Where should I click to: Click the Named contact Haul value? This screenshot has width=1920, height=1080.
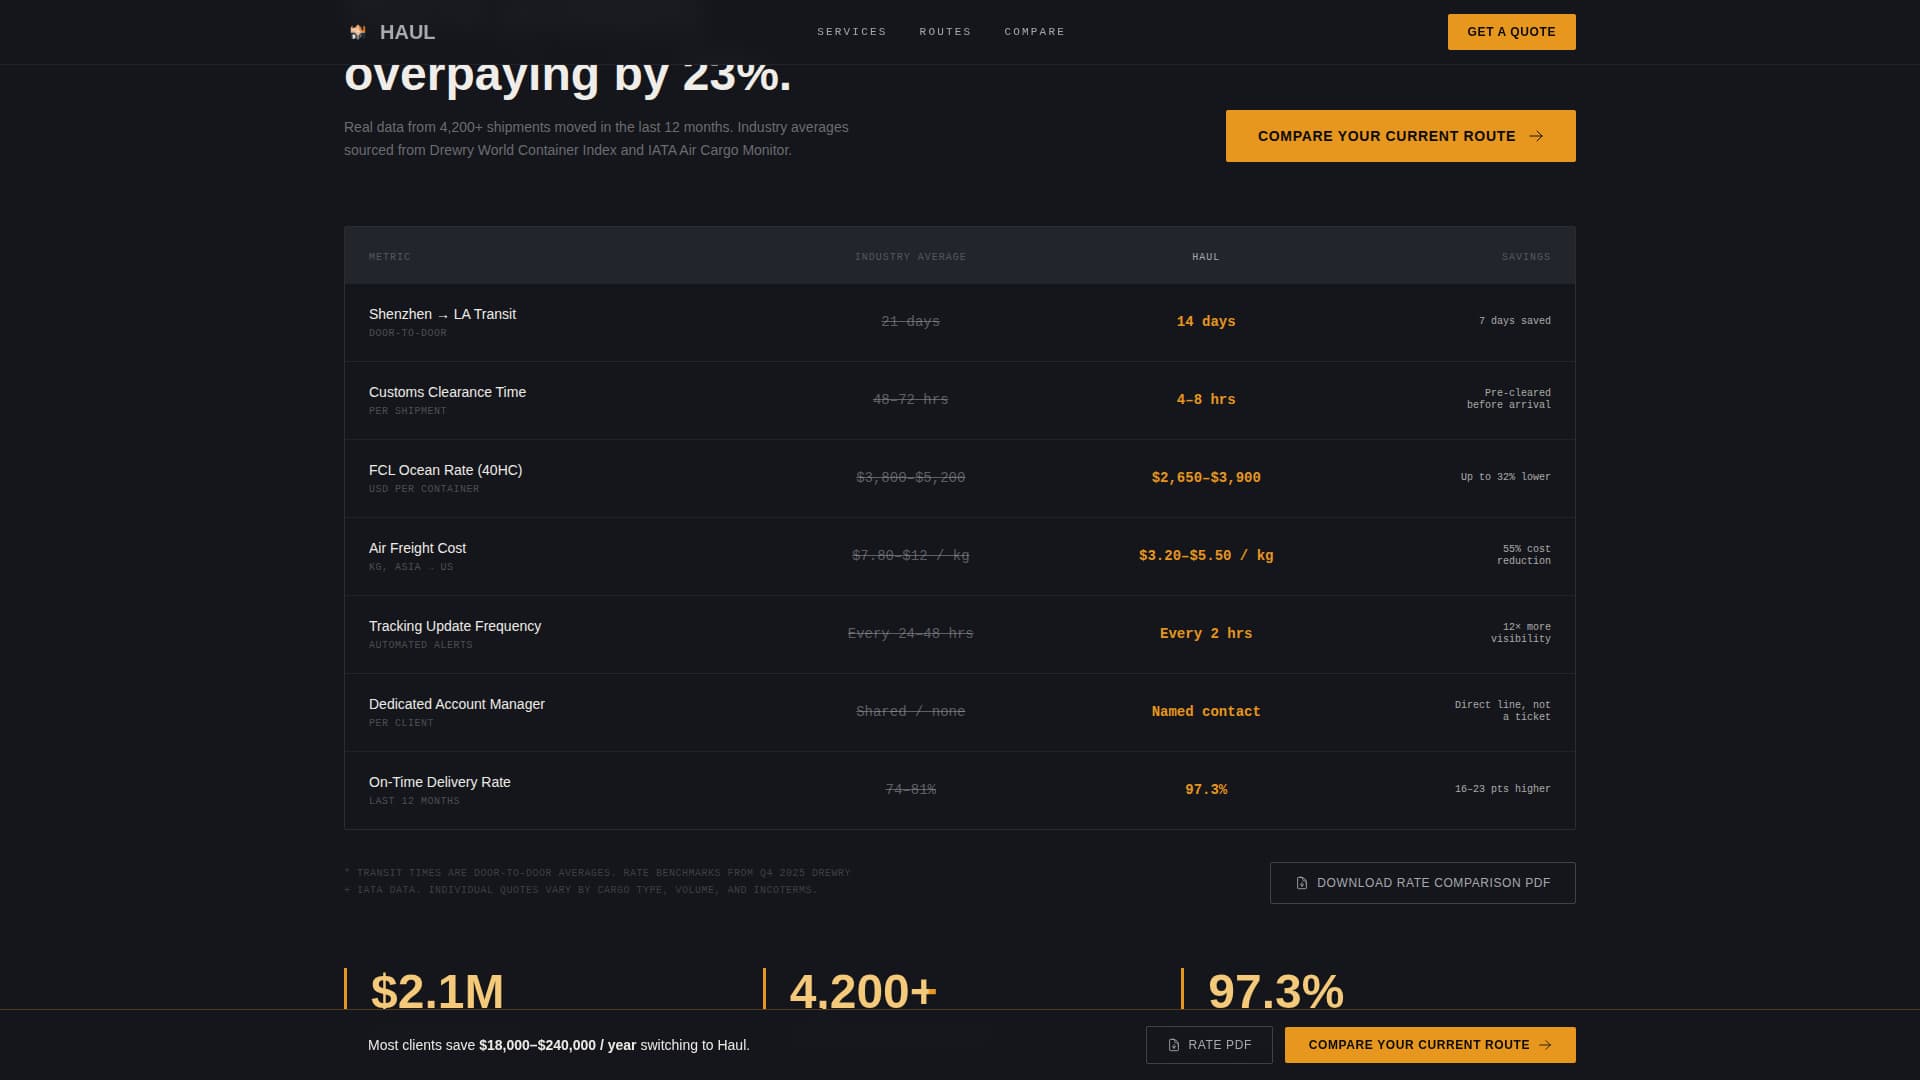click(x=1205, y=711)
